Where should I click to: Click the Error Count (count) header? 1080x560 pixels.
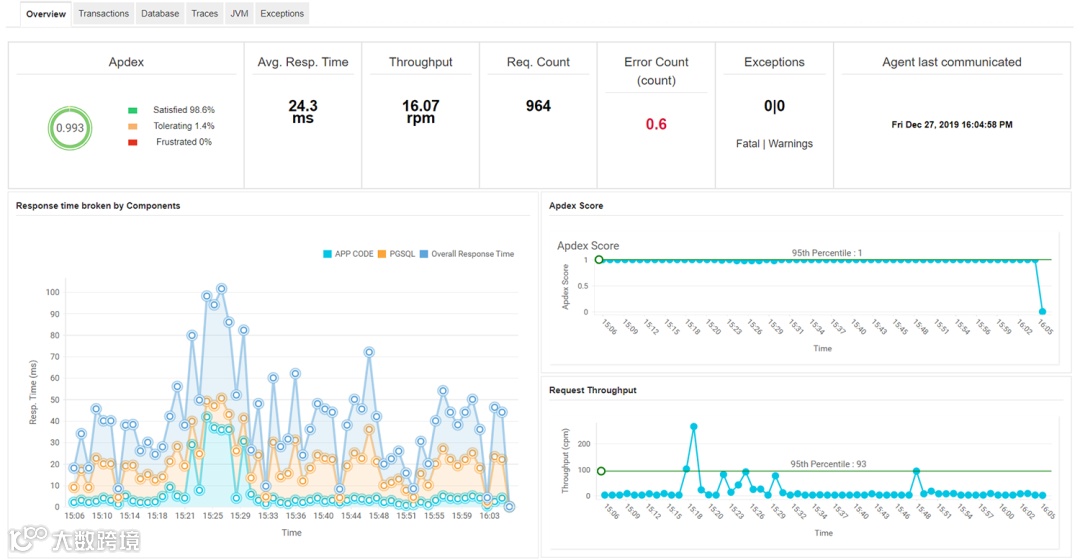[x=656, y=71]
